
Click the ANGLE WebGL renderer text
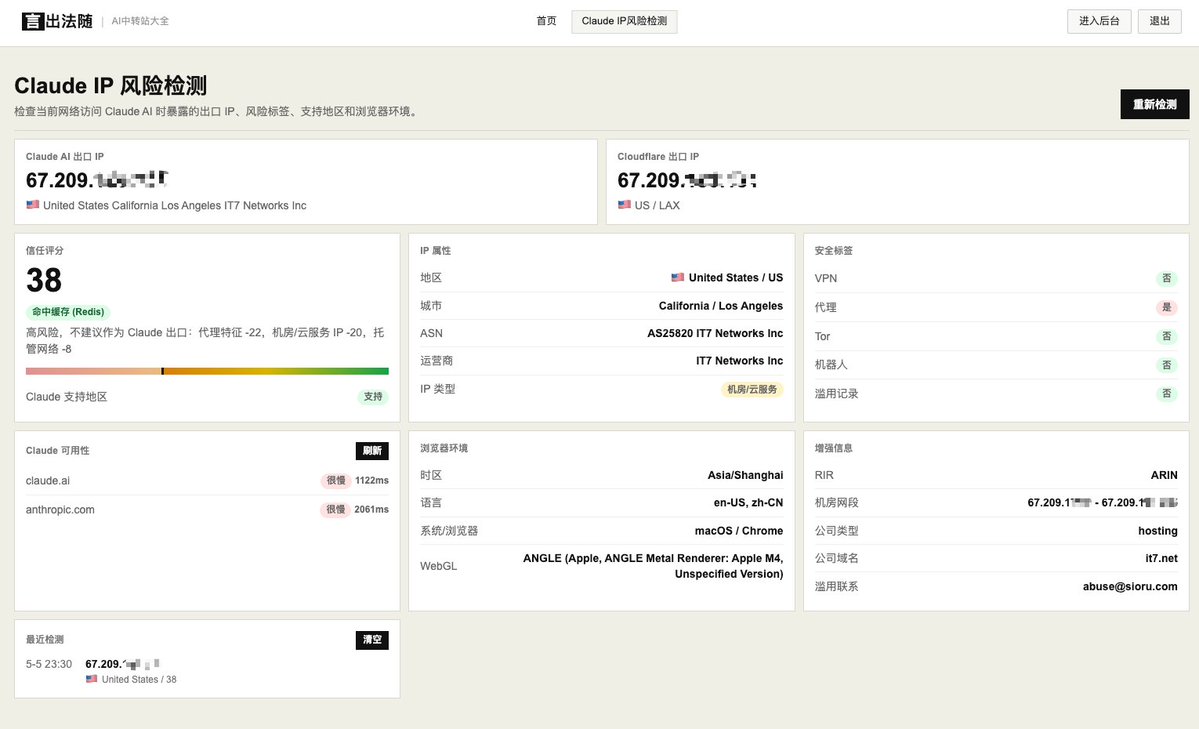click(653, 566)
